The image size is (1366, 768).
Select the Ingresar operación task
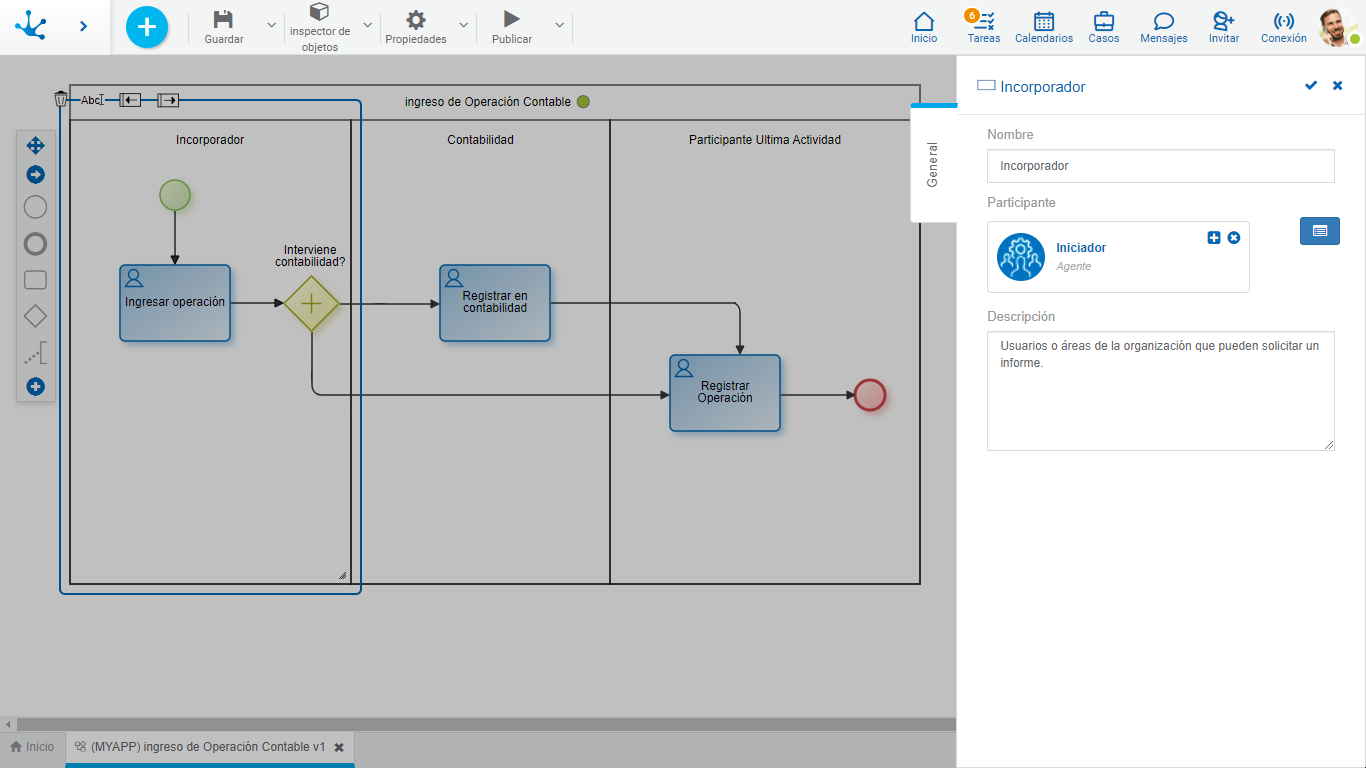[175, 303]
